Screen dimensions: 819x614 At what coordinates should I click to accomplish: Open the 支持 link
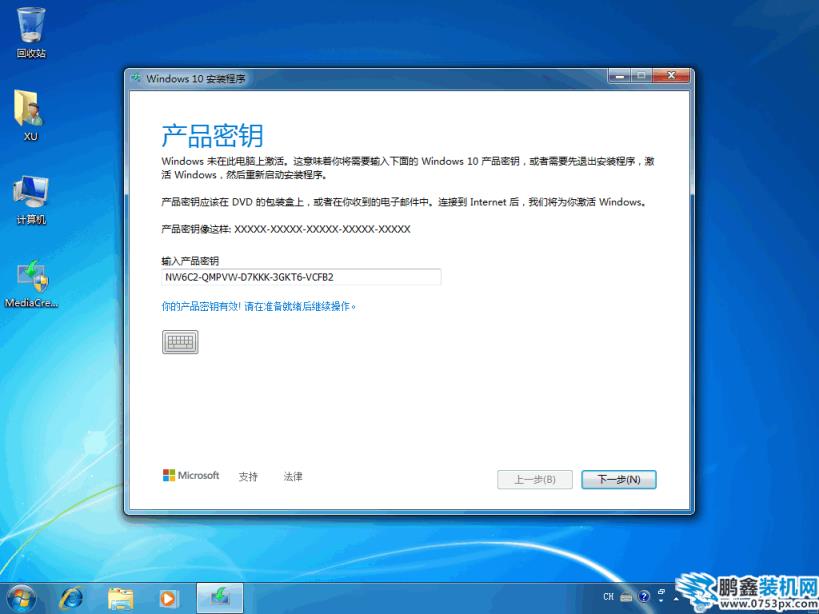pos(248,476)
